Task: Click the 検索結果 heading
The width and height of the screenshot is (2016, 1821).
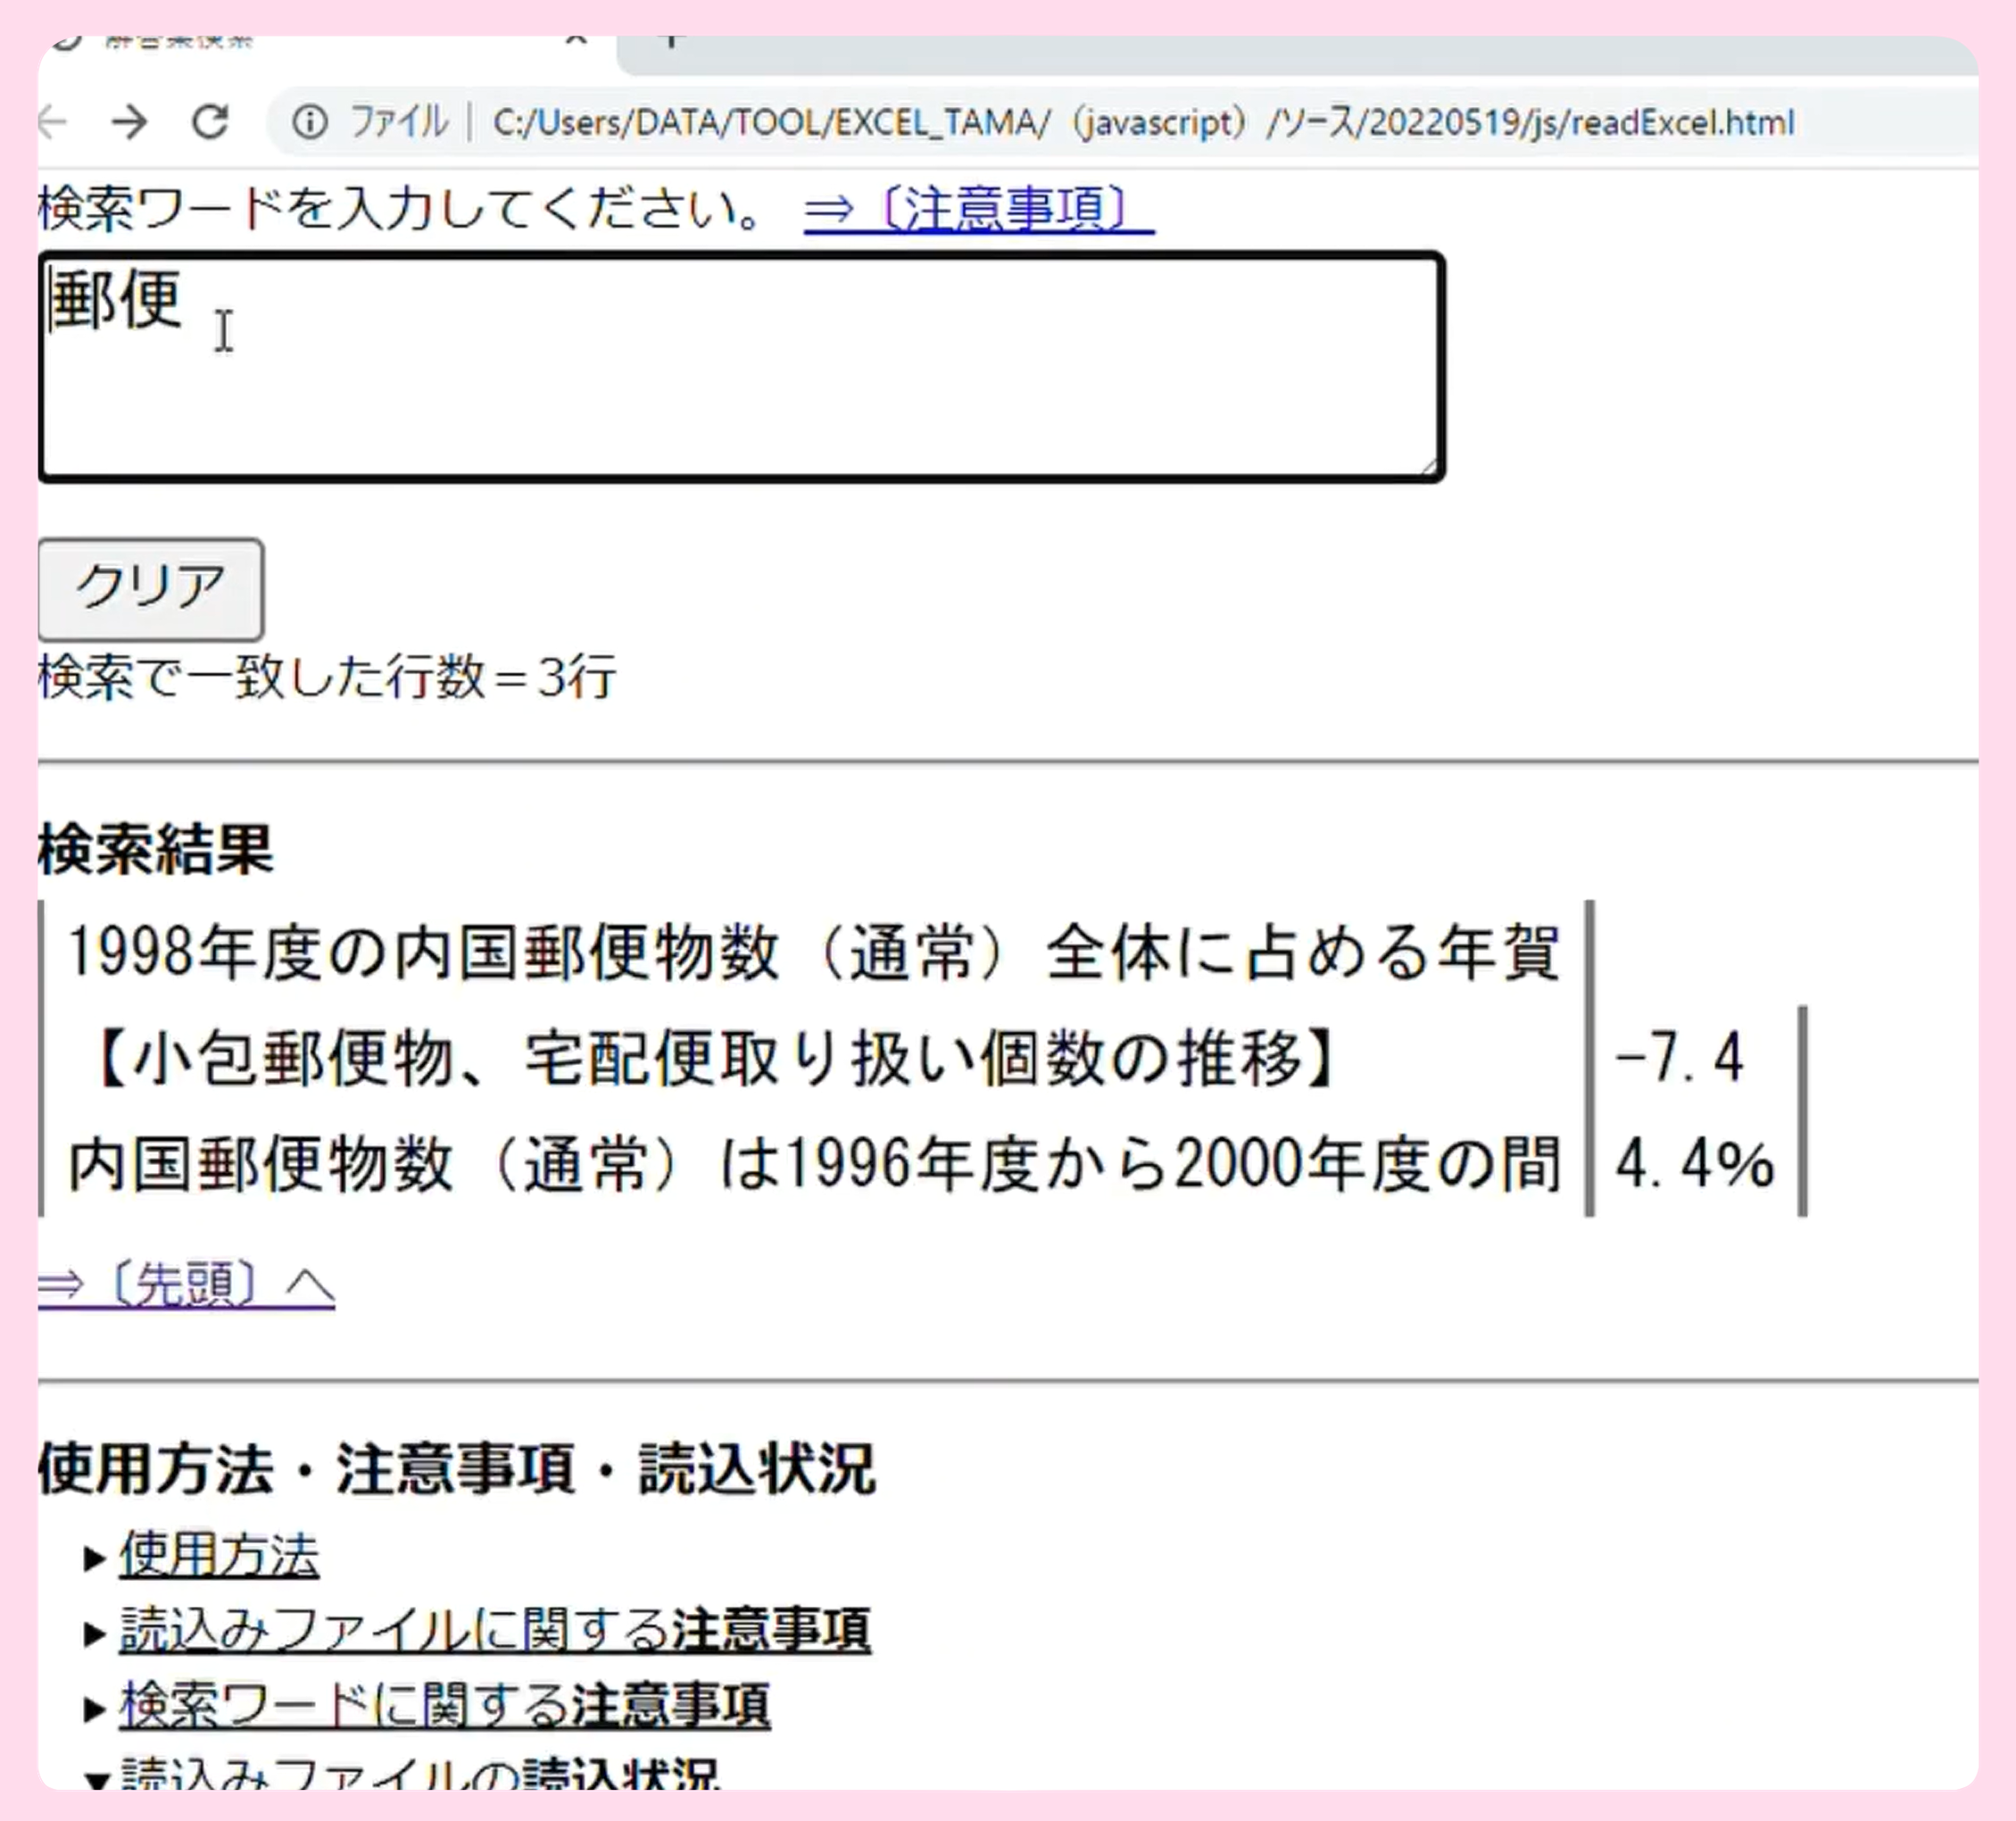Action: (155, 850)
